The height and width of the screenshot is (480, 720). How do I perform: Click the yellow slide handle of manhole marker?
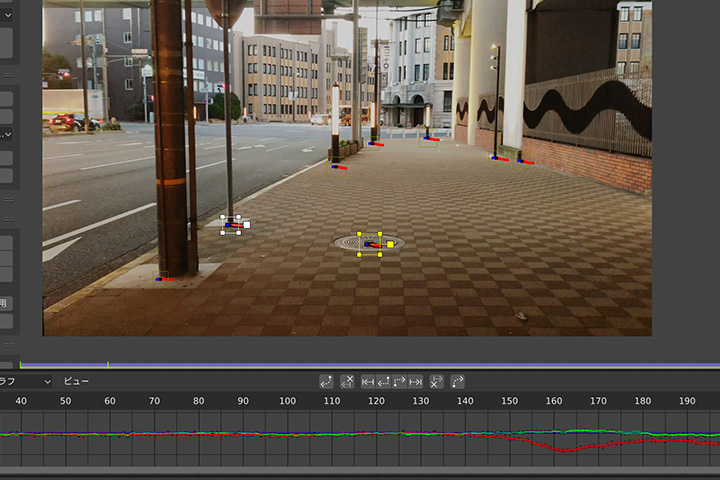click(x=390, y=244)
